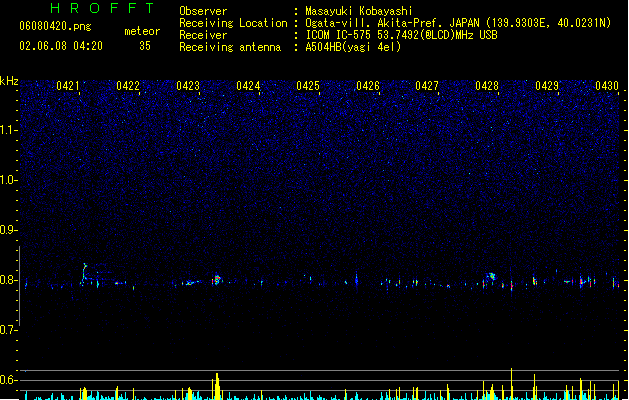Click the Receiving antenna field label
This screenshot has width=629, height=400.
(230, 47)
